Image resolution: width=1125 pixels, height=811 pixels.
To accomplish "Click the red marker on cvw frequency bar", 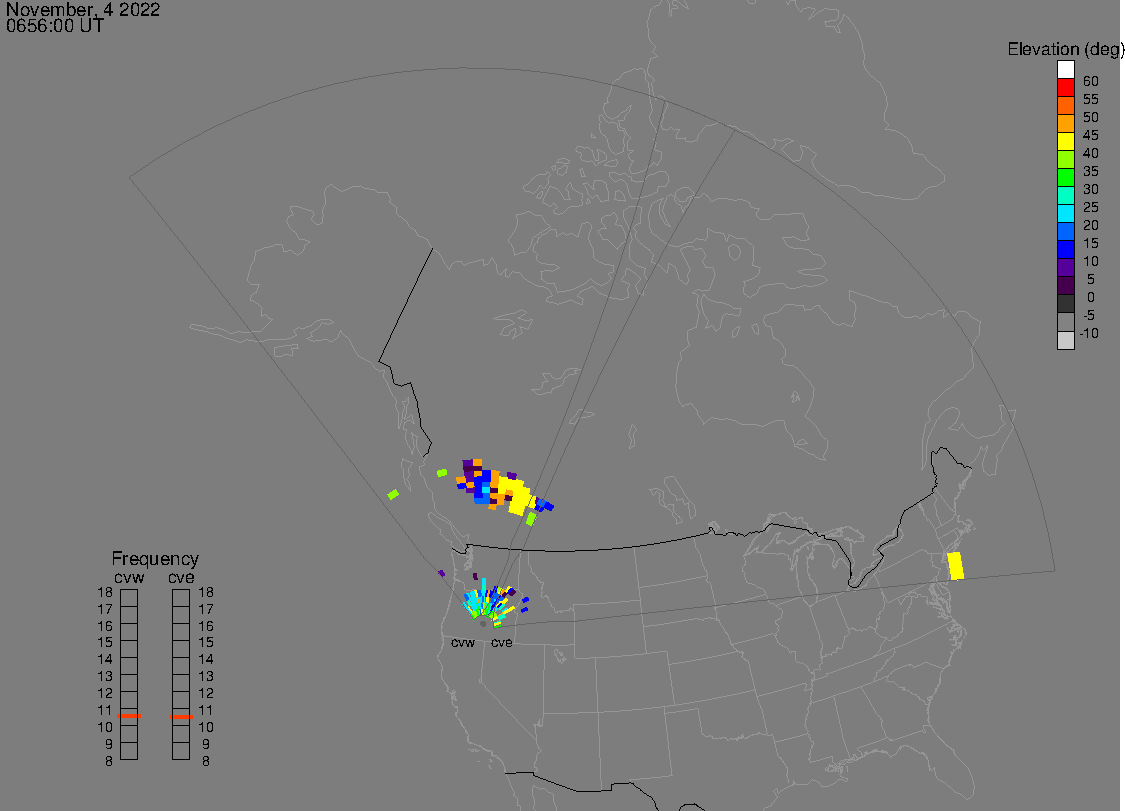I will (129, 716).
